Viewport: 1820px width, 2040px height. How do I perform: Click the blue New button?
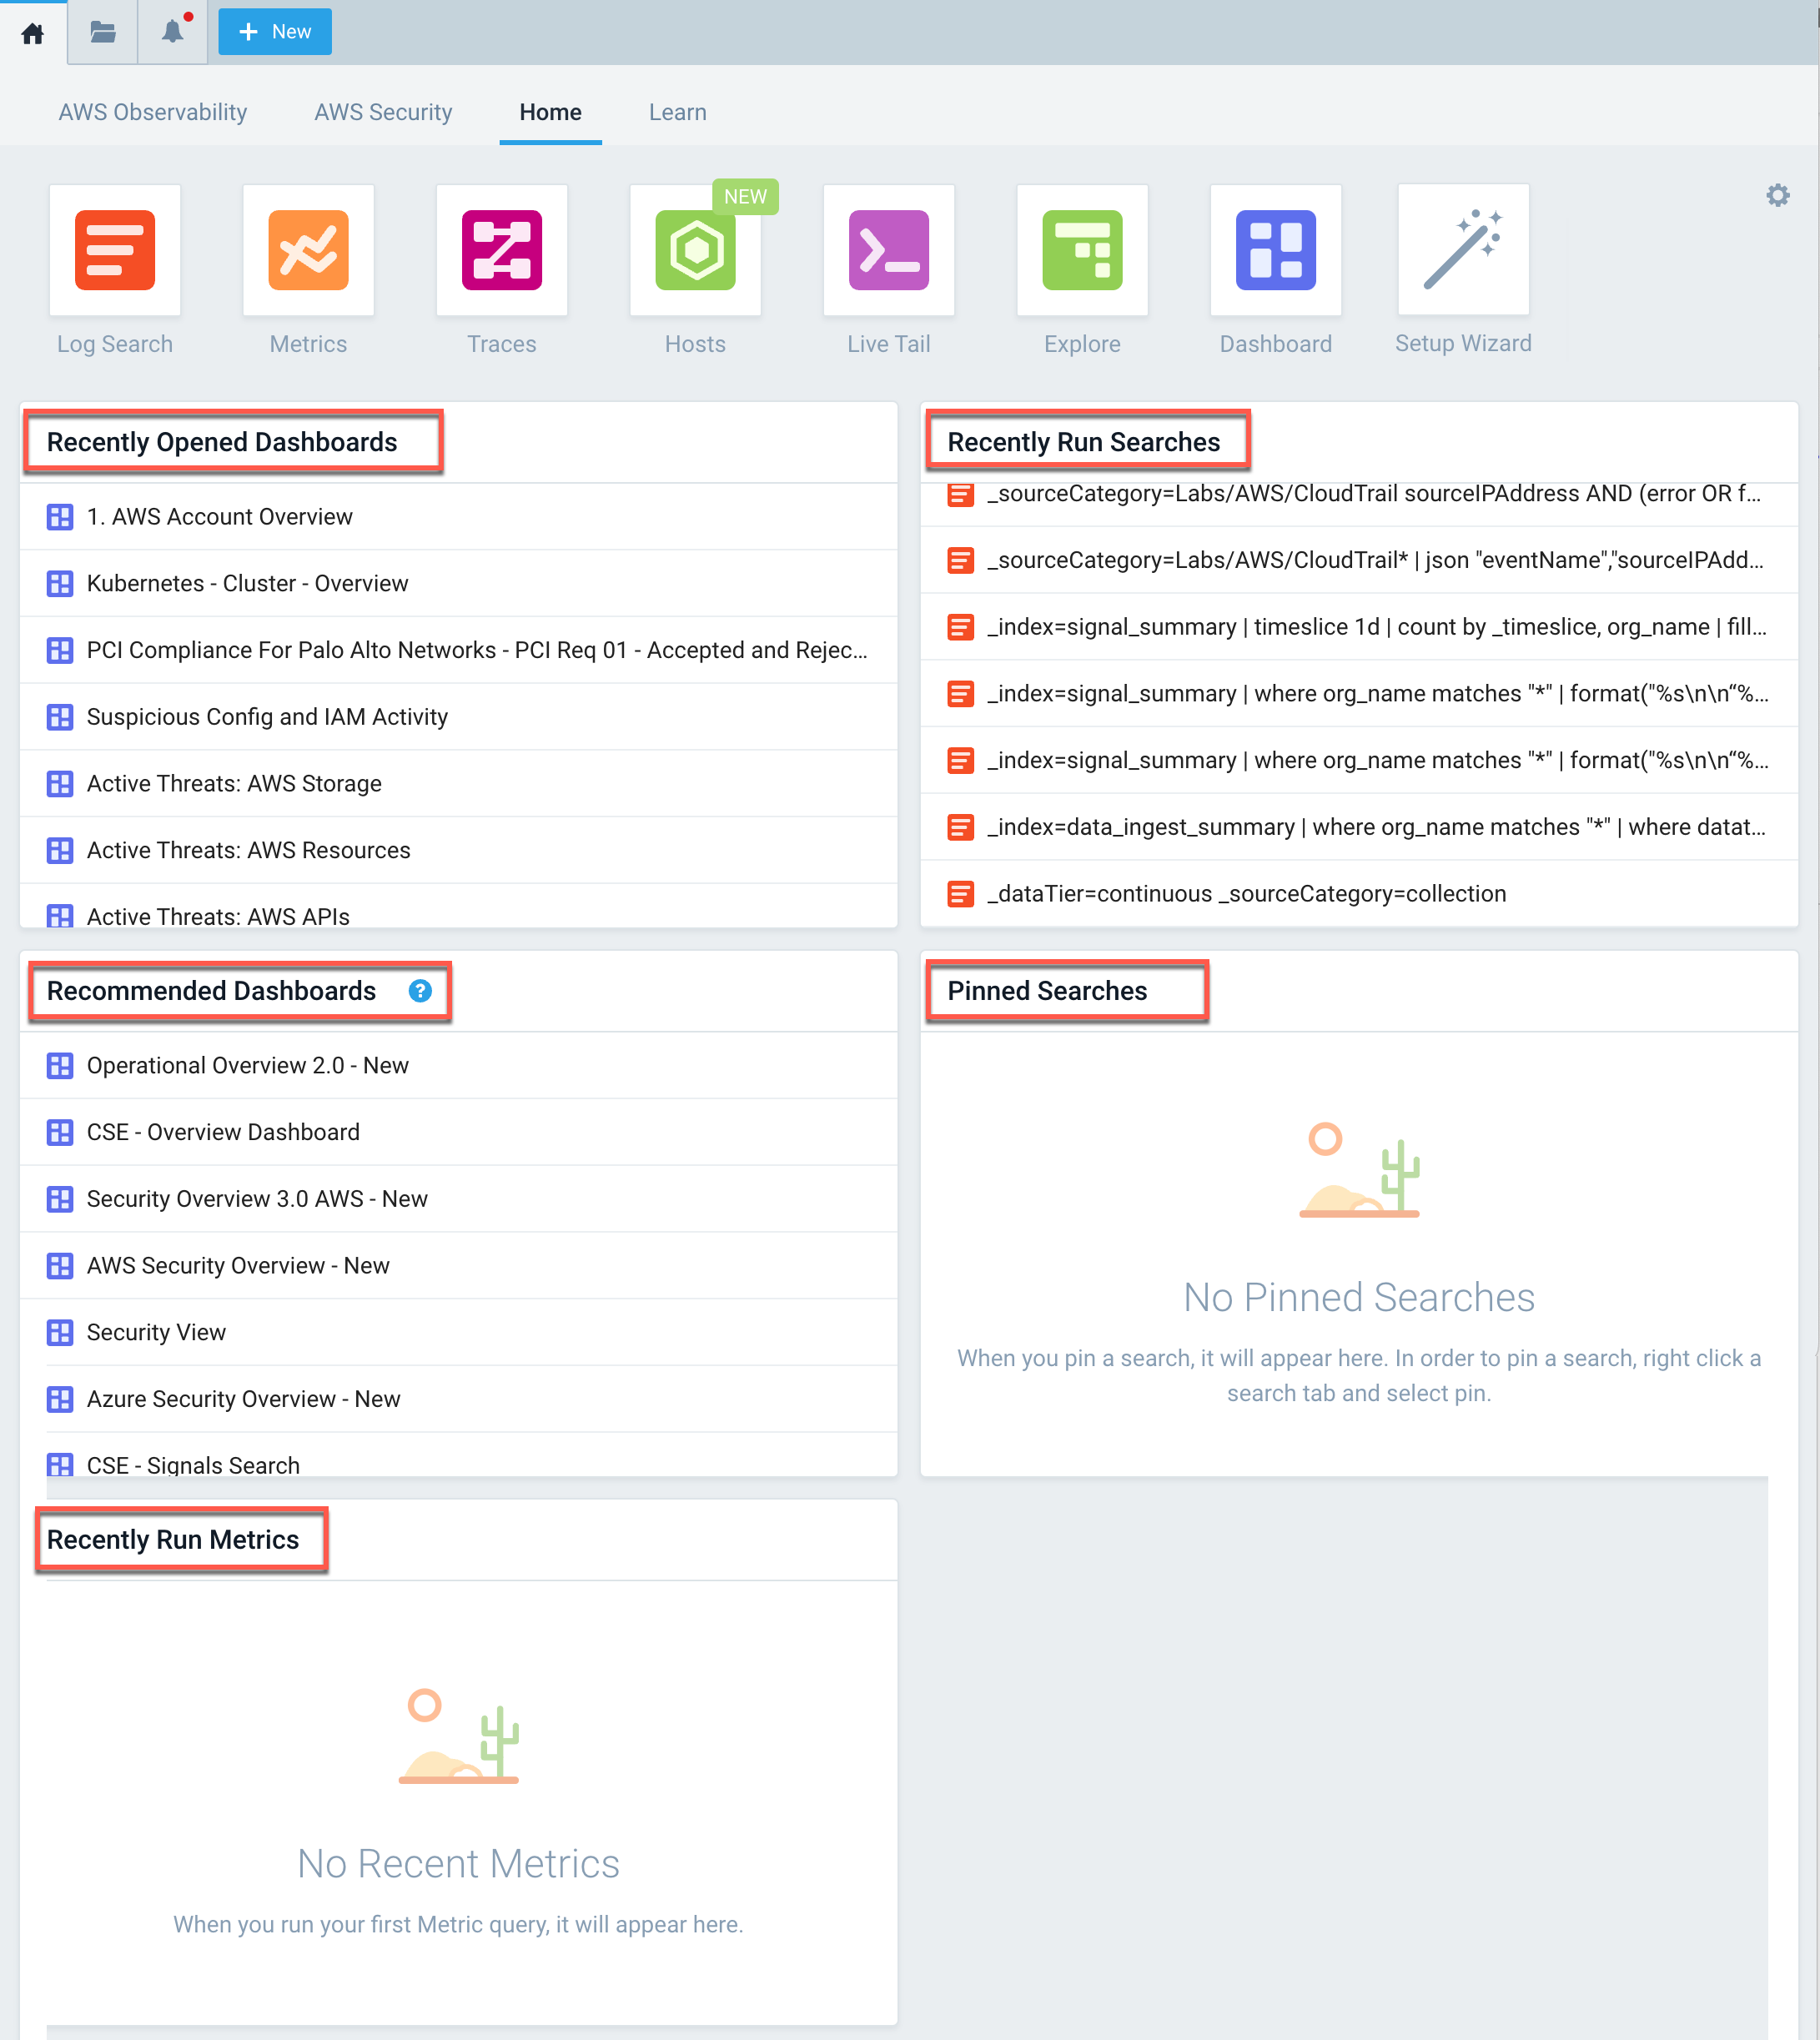click(x=275, y=32)
